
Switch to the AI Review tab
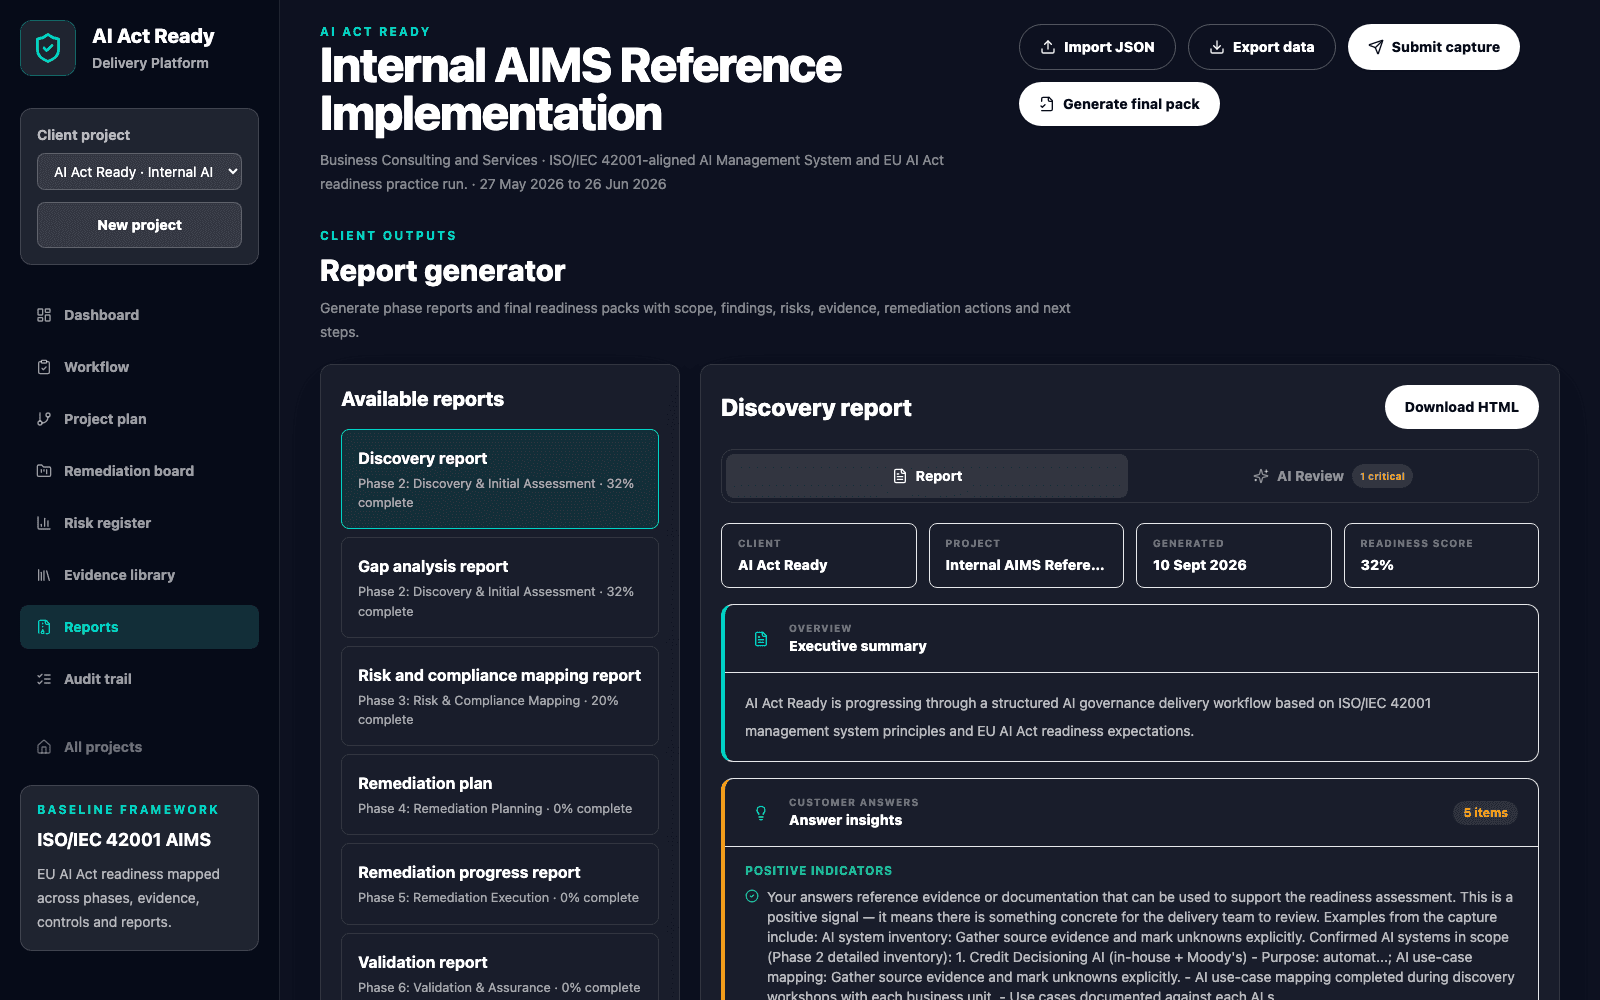(1333, 476)
